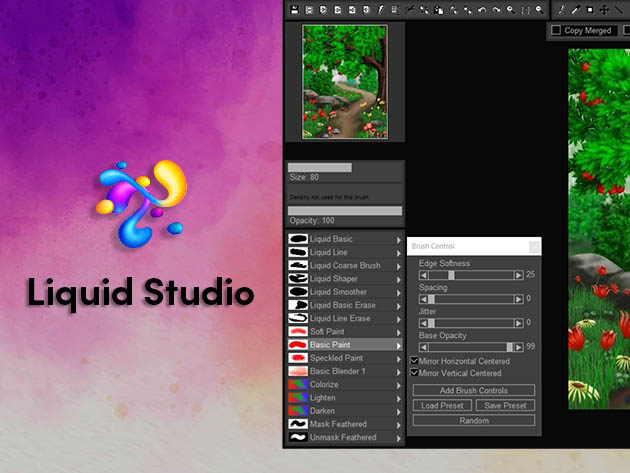Click the brush Size slider bar
Image resolution: width=630 pixels, height=473 pixels.
click(345, 168)
